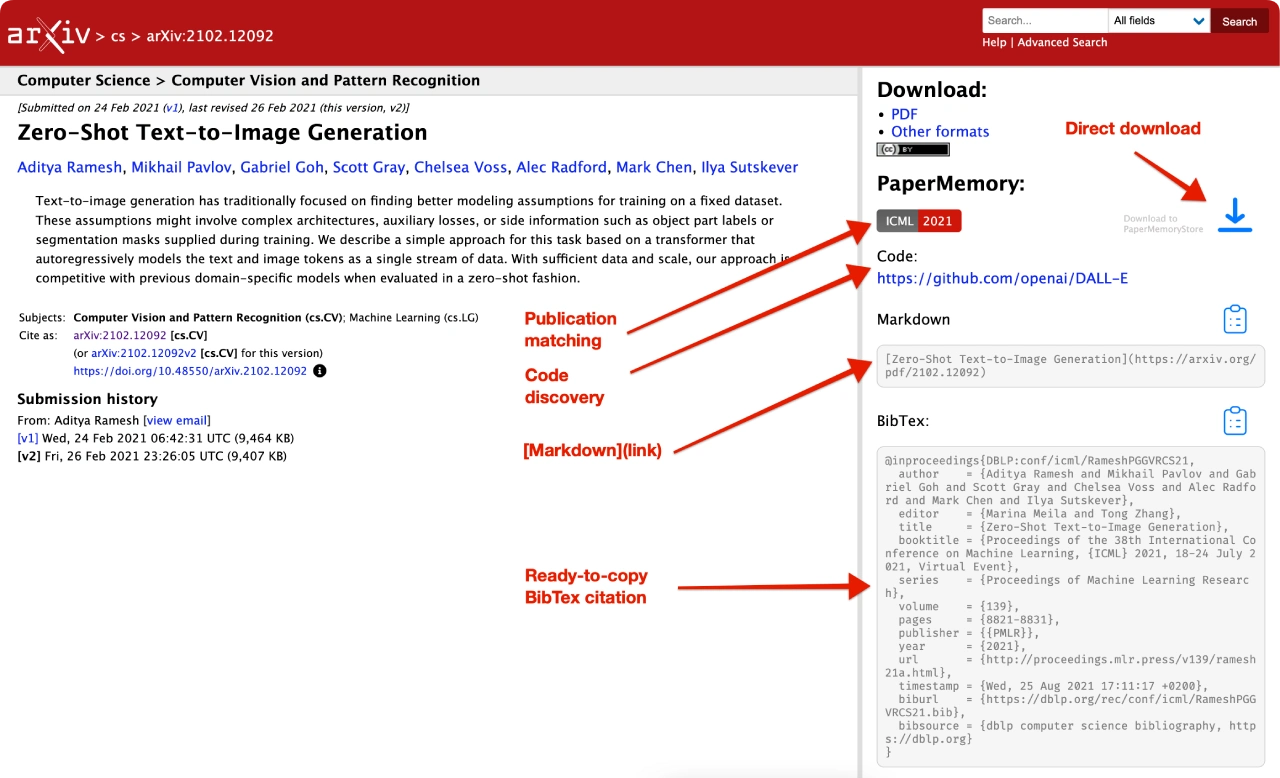1280x778 pixels.
Task: Click the arXiv logo in header
Action: tap(48, 35)
